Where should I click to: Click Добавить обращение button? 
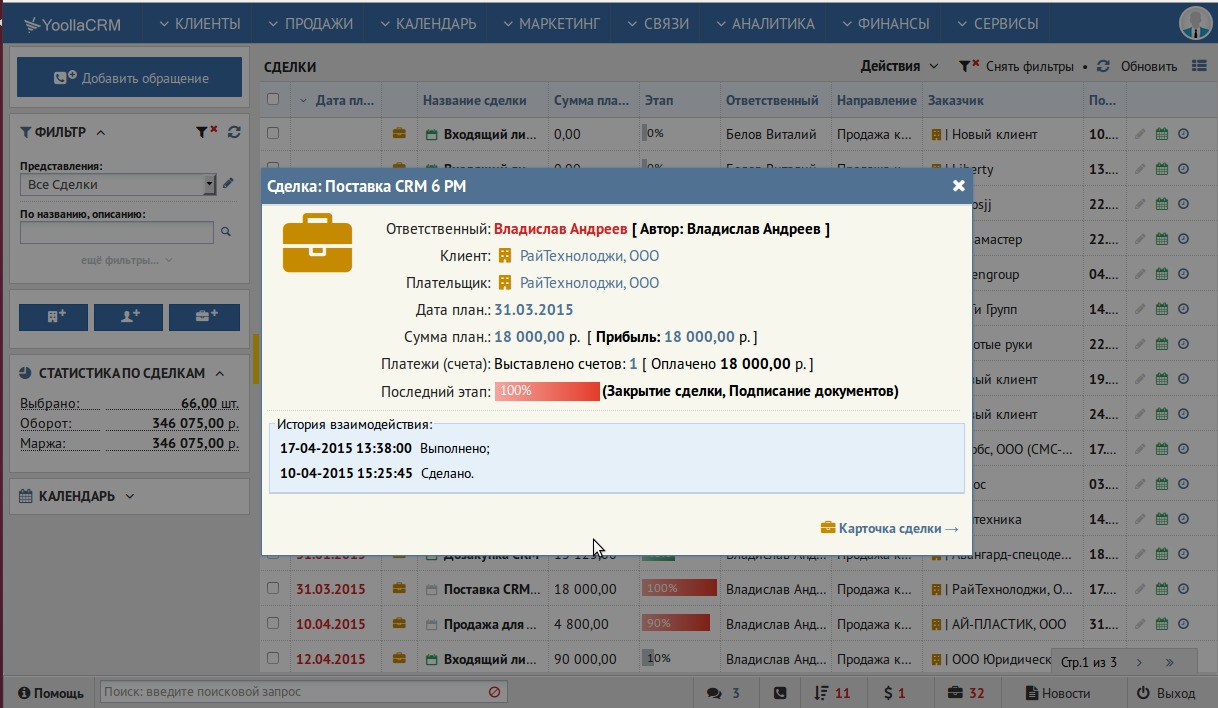click(x=130, y=78)
